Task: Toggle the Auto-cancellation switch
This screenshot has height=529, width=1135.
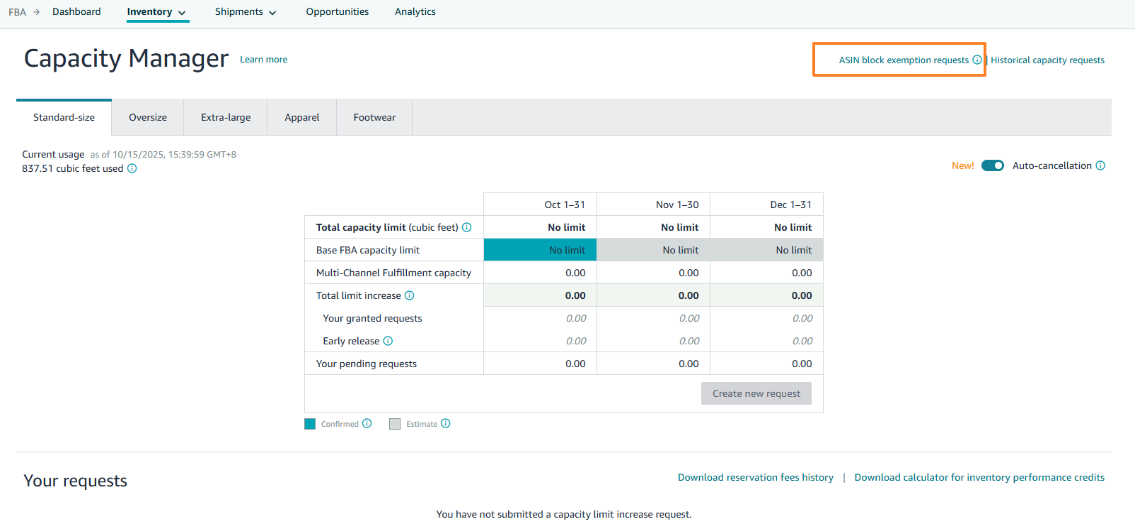Action: (x=992, y=166)
